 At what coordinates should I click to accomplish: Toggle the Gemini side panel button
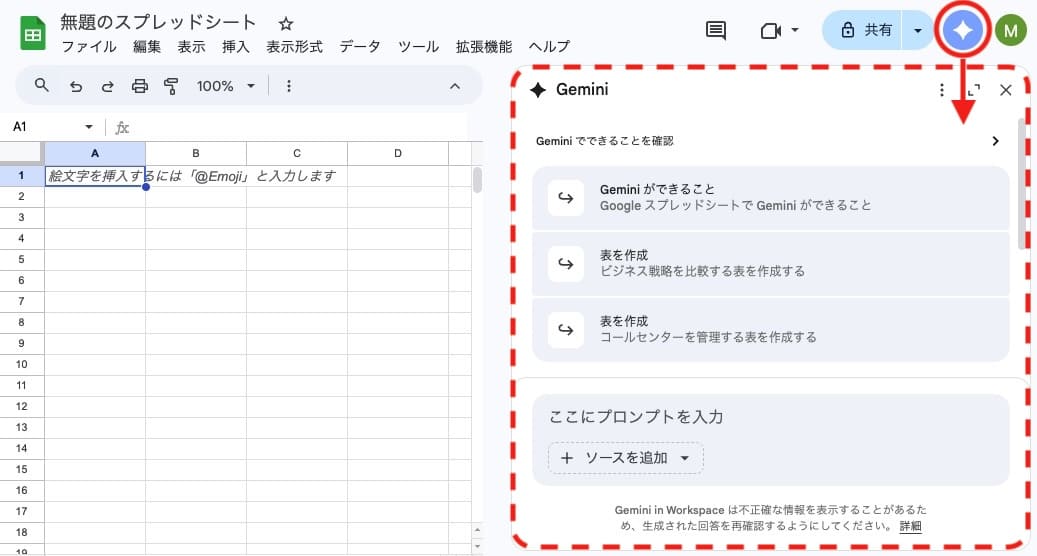[x=962, y=30]
